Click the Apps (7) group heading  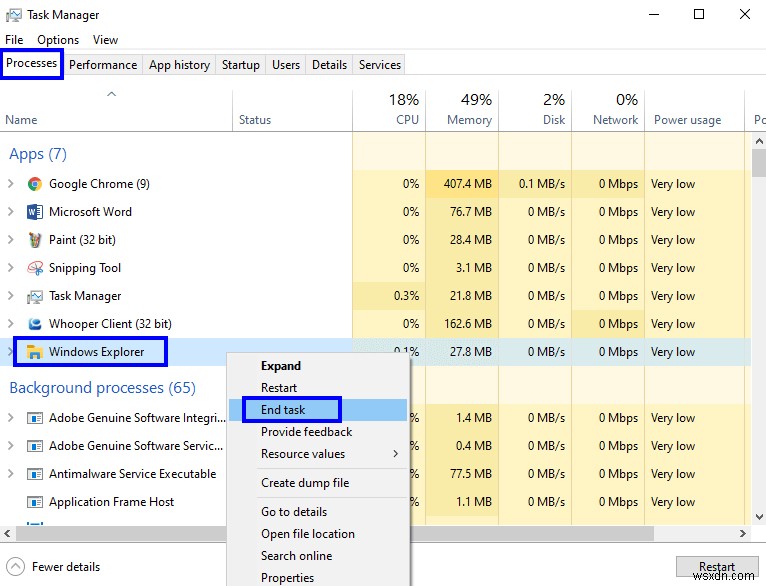tap(38, 154)
